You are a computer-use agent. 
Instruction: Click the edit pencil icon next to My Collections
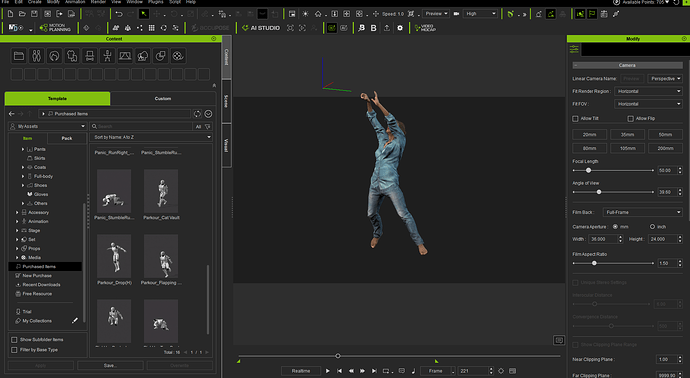click(x=75, y=321)
